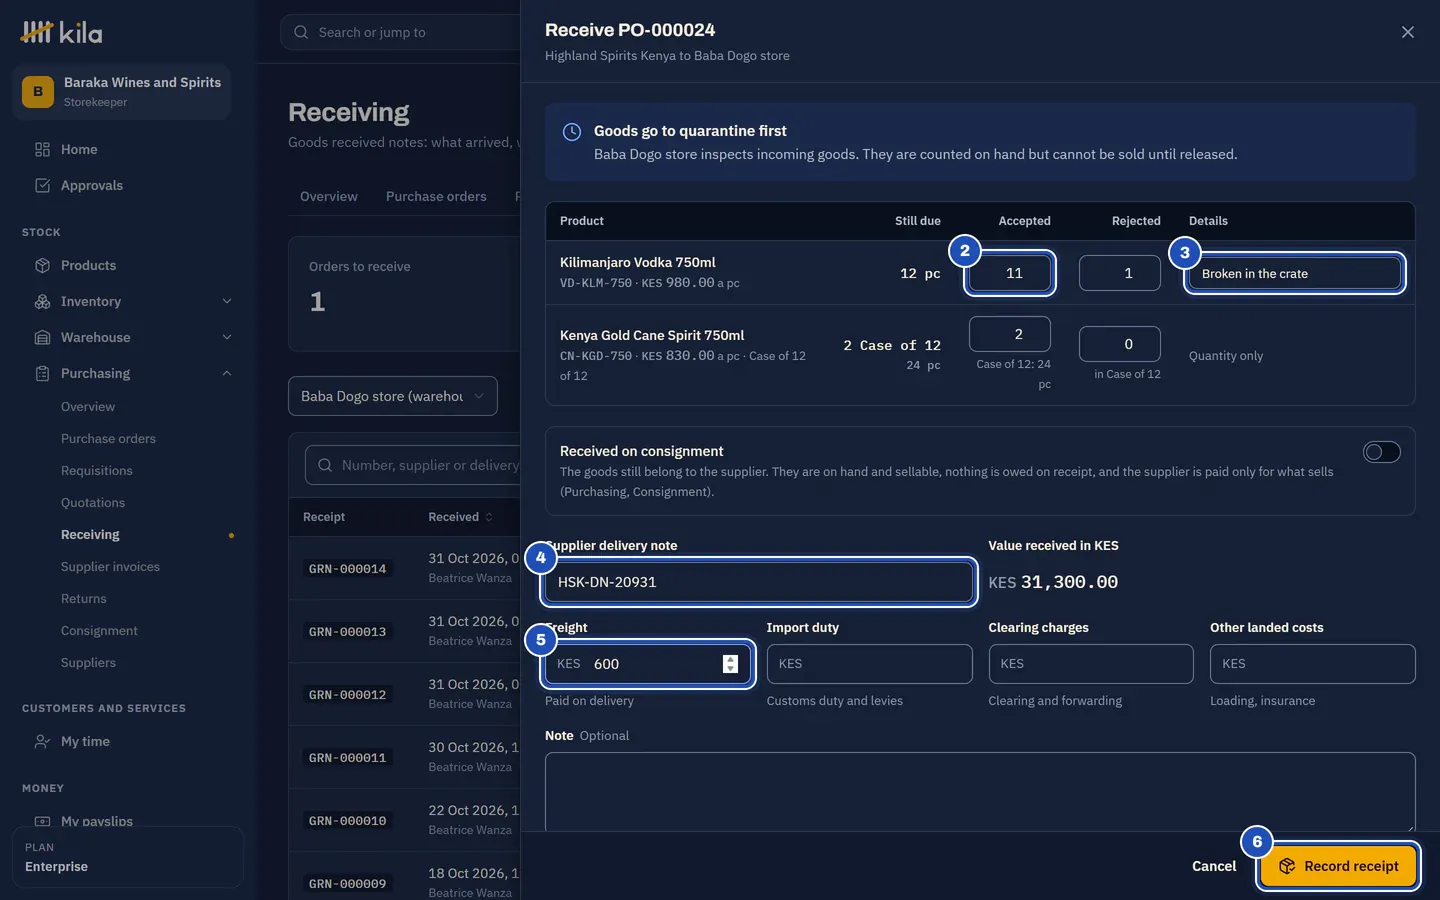Screen dimensions: 1440x900
Task: Click the Record receipt button
Action: (1338, 866)
